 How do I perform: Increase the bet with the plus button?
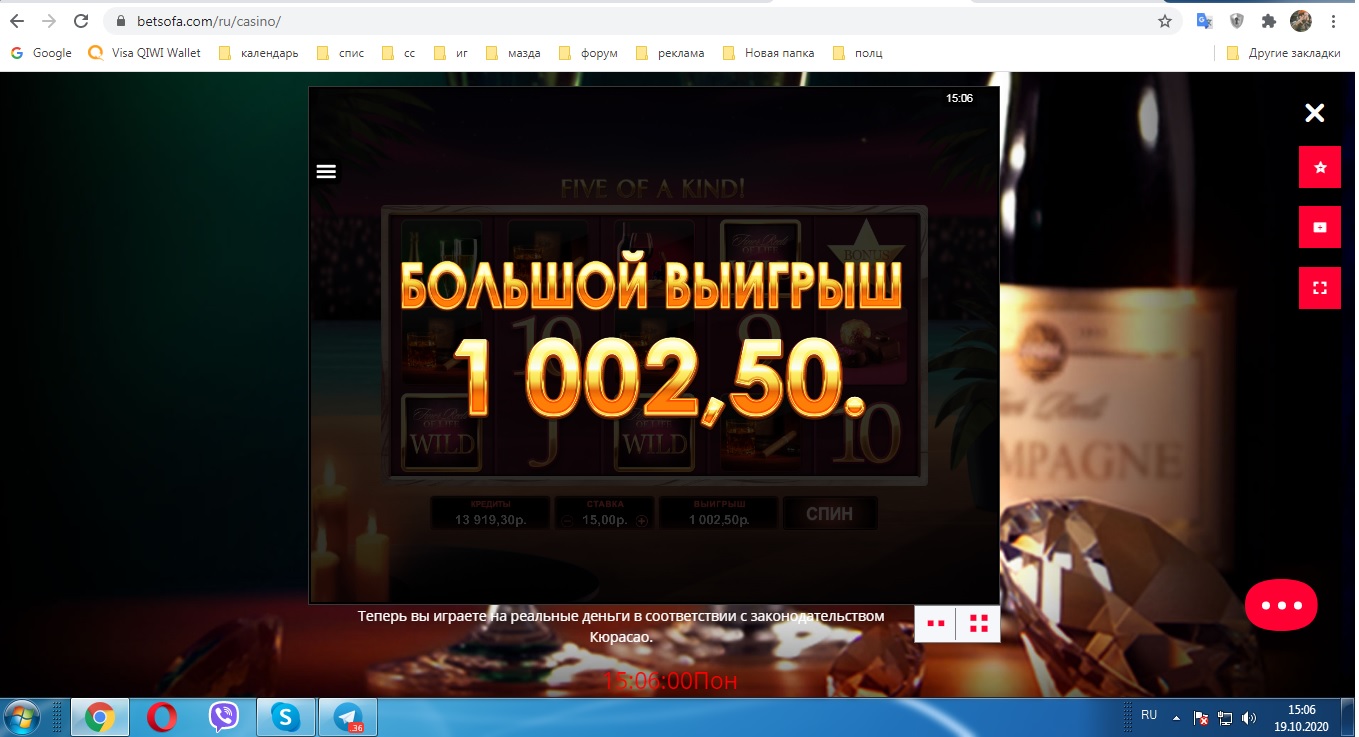[642, 520]
